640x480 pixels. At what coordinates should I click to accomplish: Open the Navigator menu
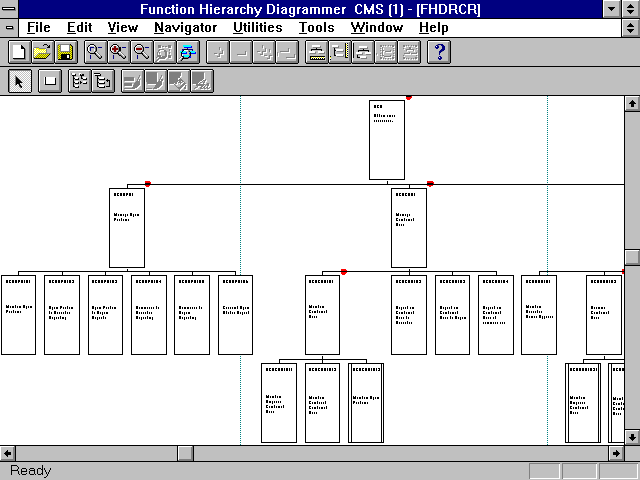point(185,27)
